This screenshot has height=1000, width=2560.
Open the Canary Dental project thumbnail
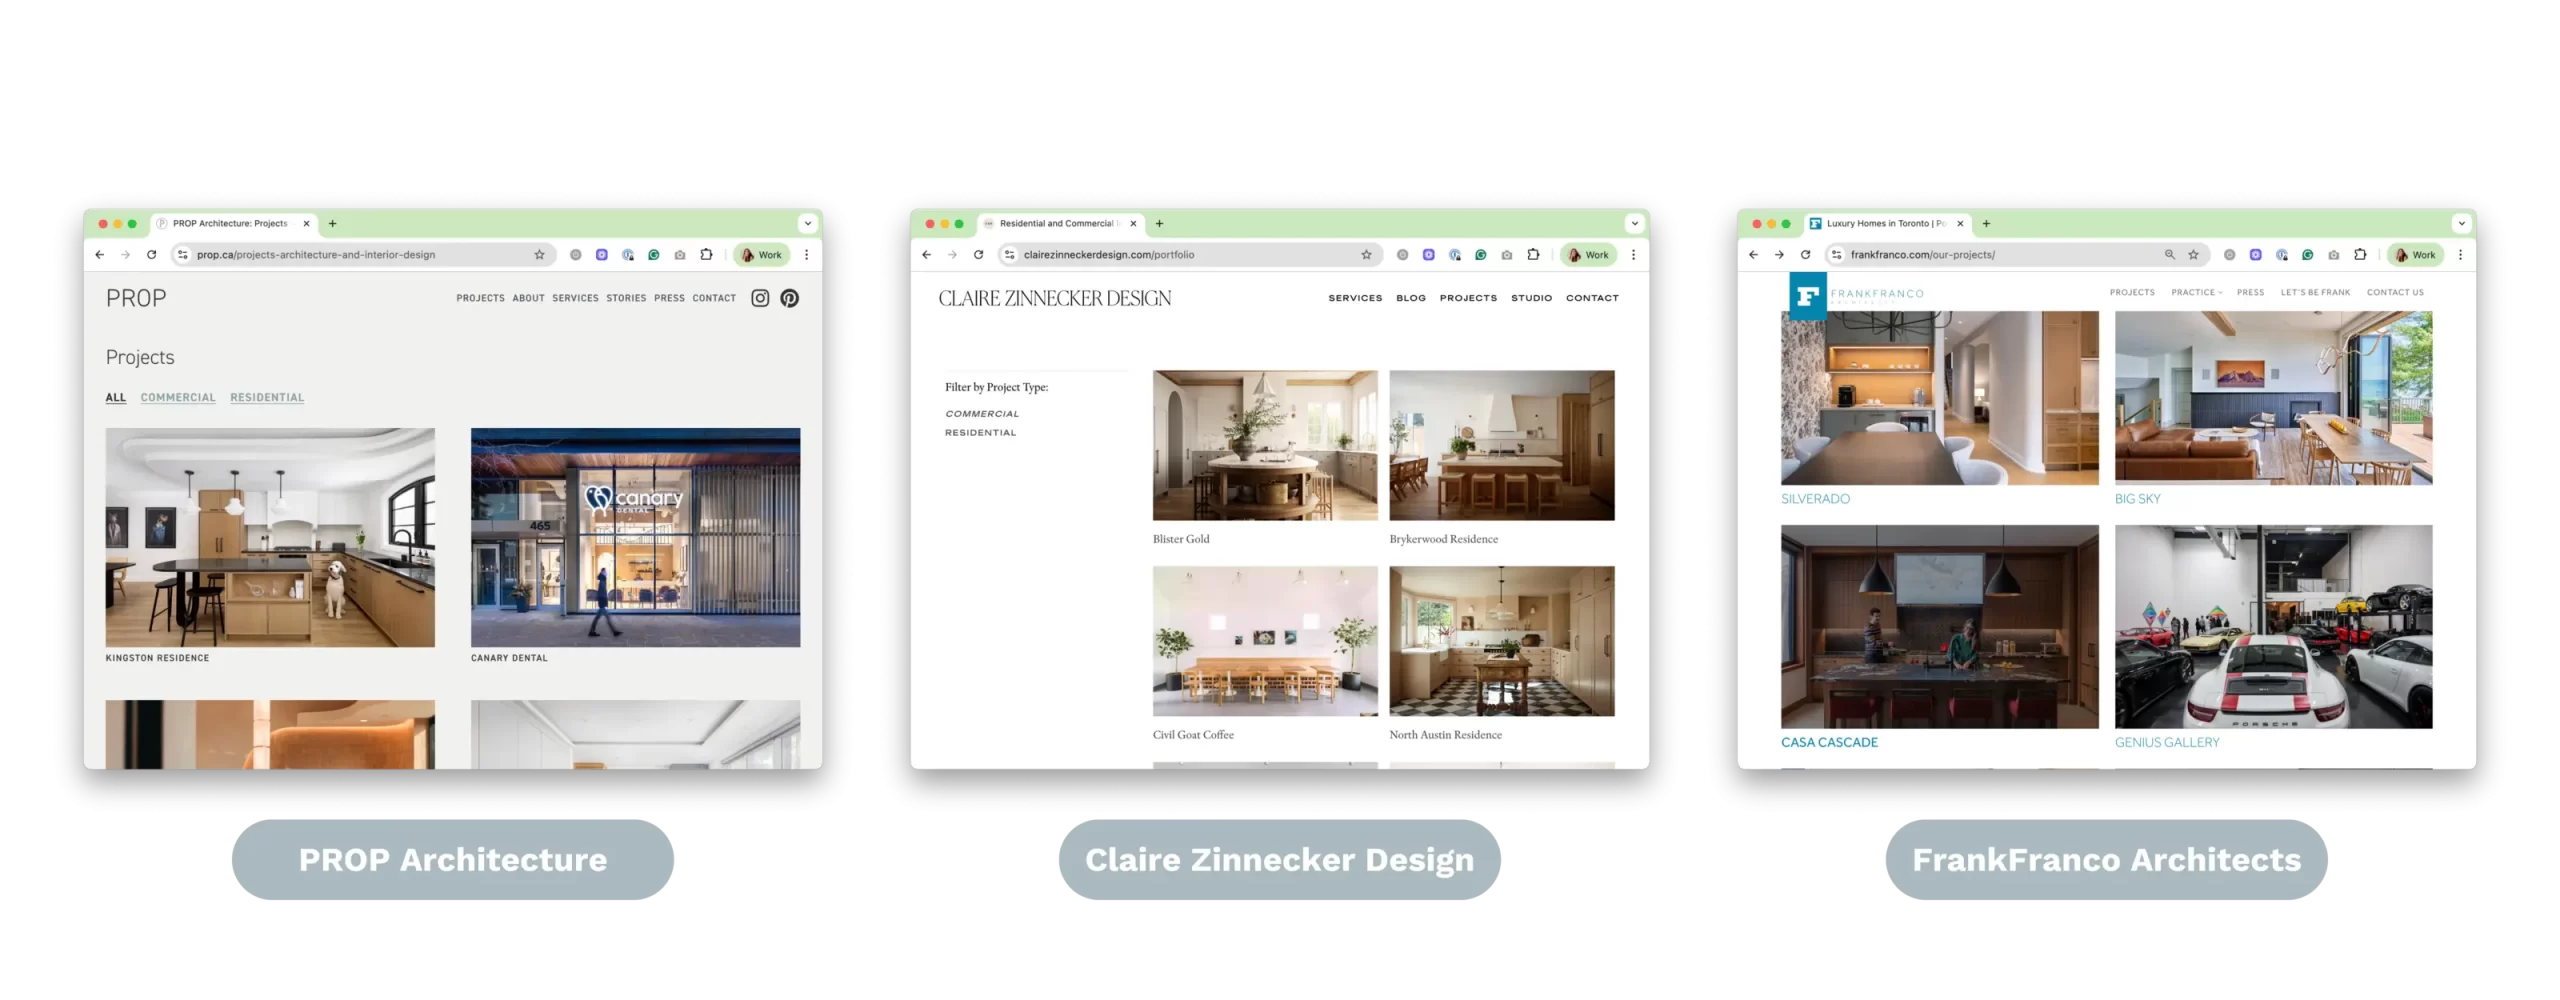click(635, 538)
